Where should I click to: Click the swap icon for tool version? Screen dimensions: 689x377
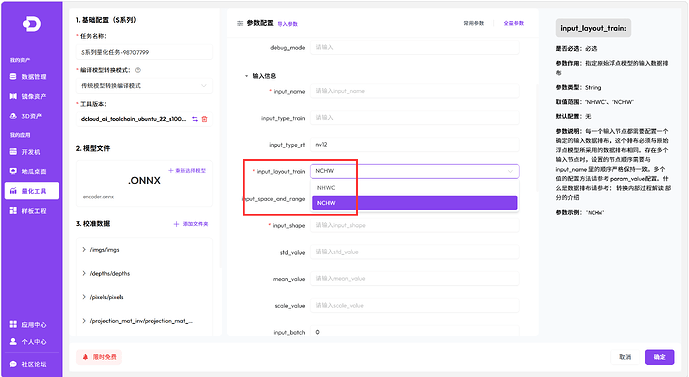pyautogui.click(x=195, y=119)
